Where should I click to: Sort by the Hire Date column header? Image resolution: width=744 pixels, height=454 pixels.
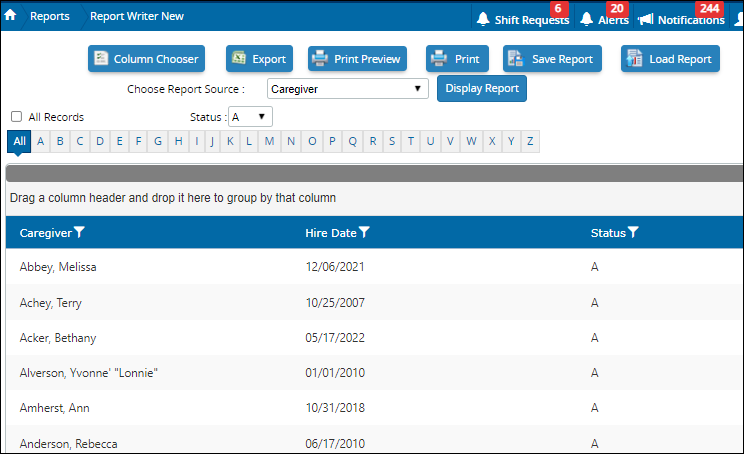[331, 233]
